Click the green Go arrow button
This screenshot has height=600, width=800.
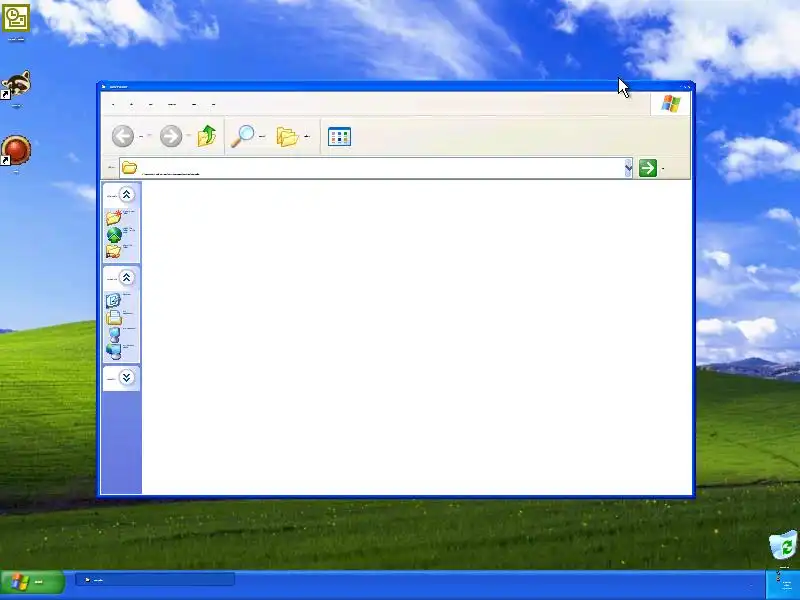[648, 168]
